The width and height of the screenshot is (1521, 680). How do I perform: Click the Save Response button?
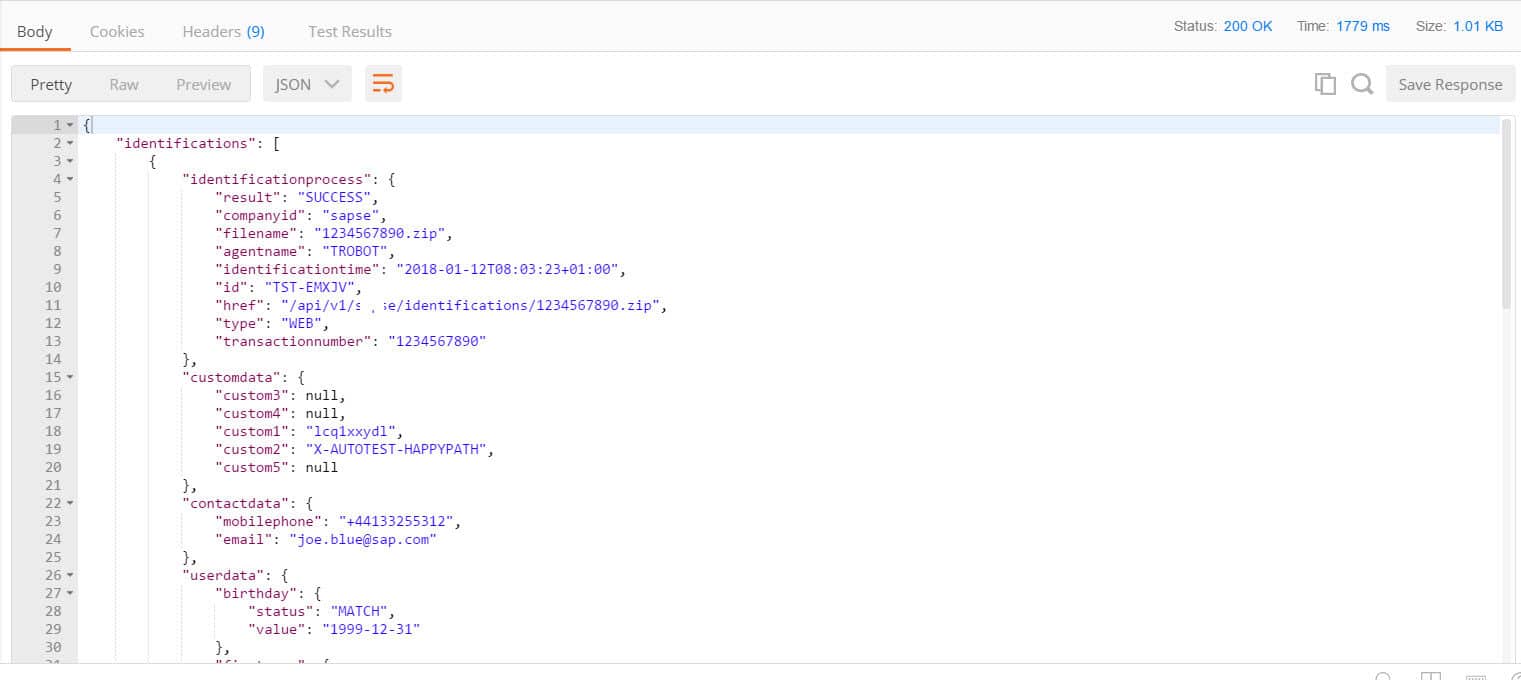tap(1449, 85)
